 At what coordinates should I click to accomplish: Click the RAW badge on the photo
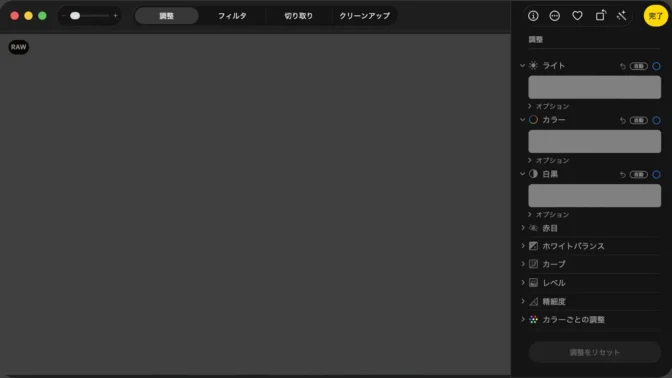coord(18,47)
